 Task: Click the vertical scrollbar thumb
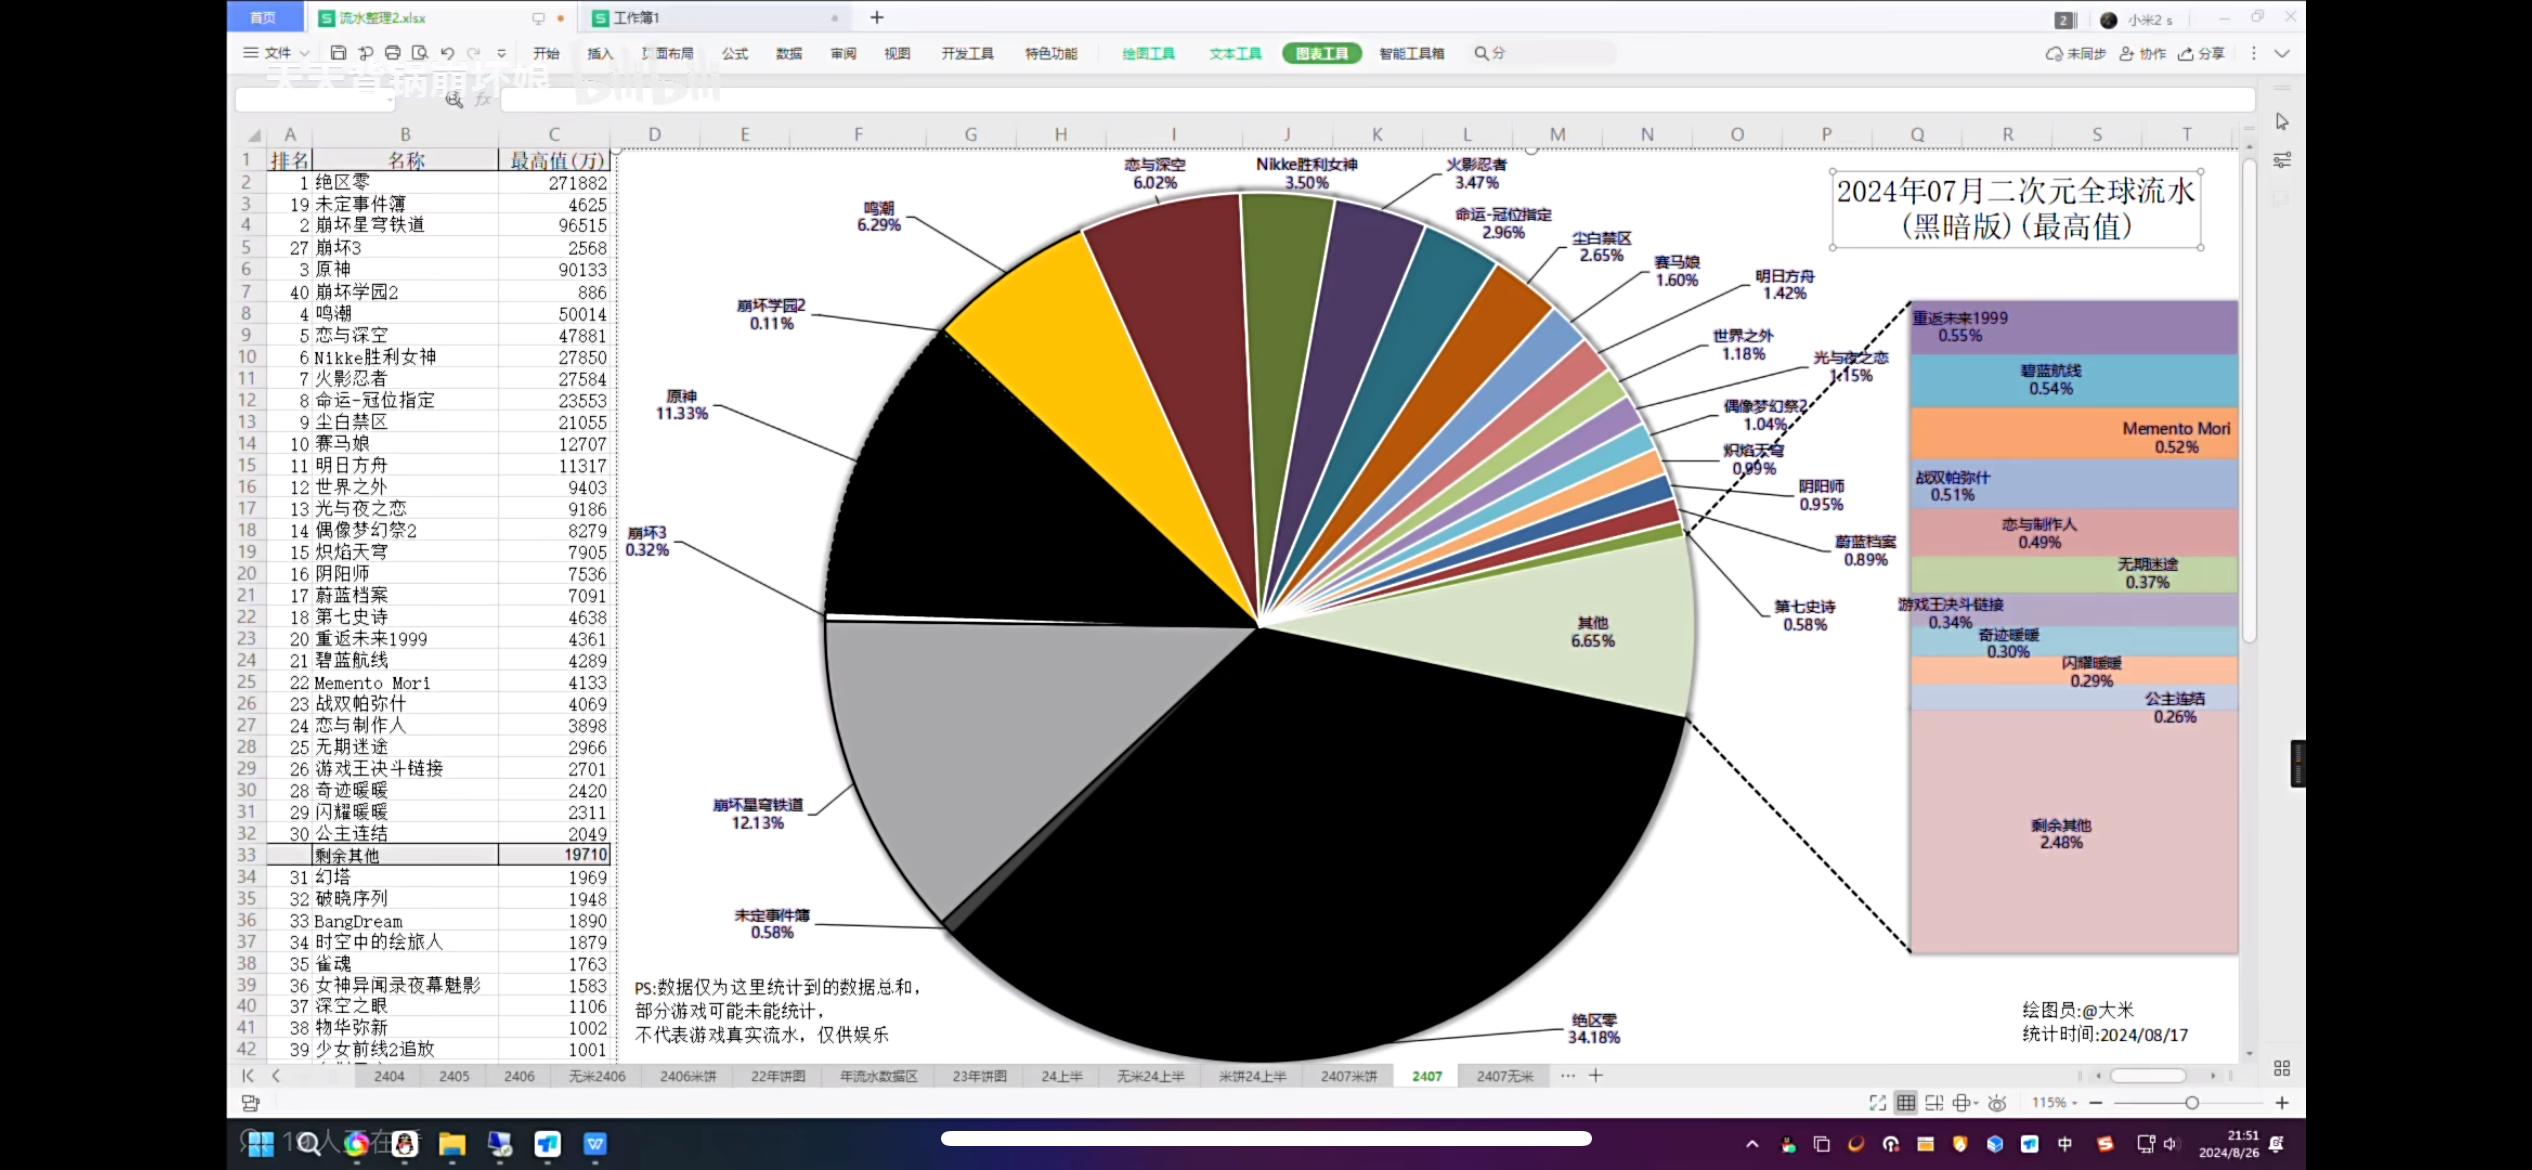pyautogui.click(x=2249, y=400)
